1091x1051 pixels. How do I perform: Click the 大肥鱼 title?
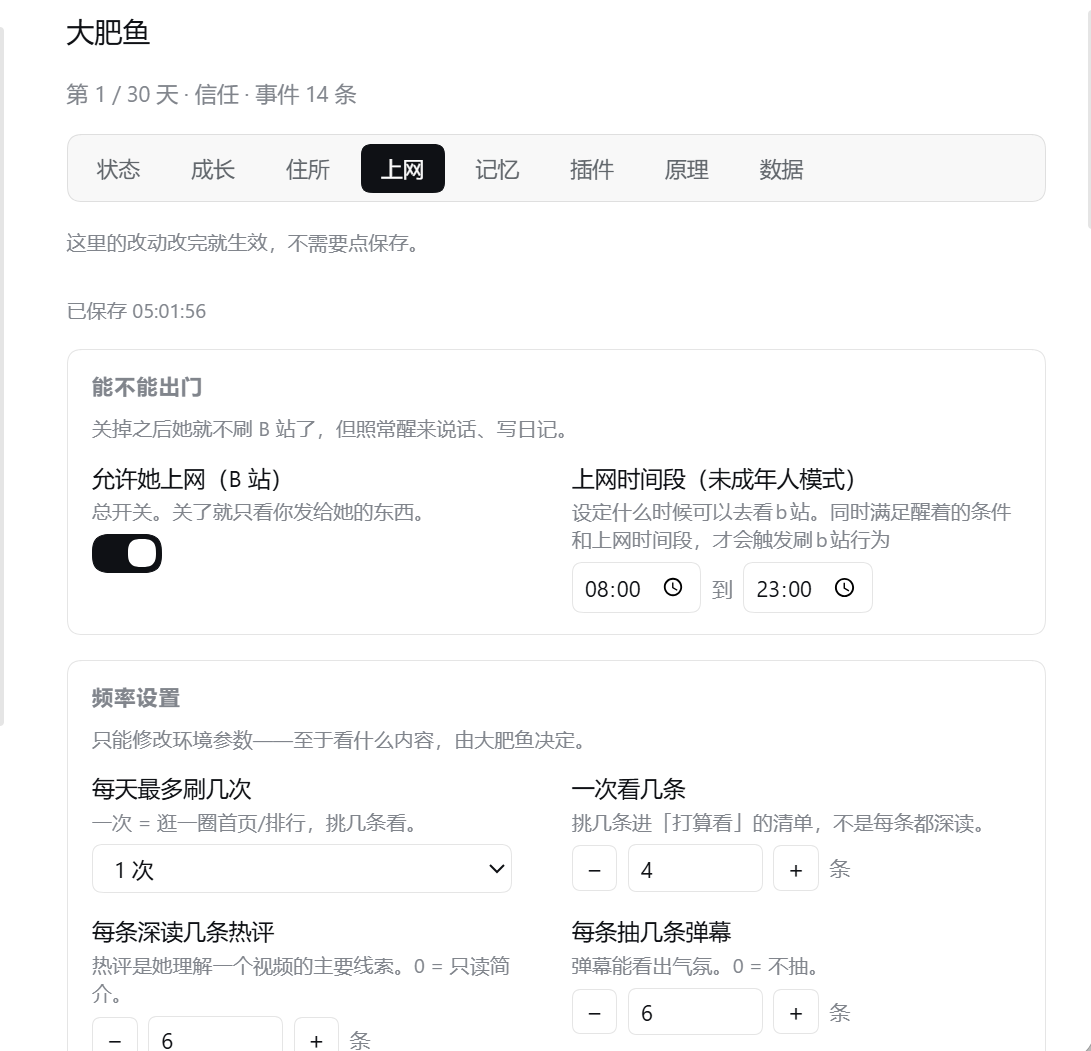click(x=108, y=33)
